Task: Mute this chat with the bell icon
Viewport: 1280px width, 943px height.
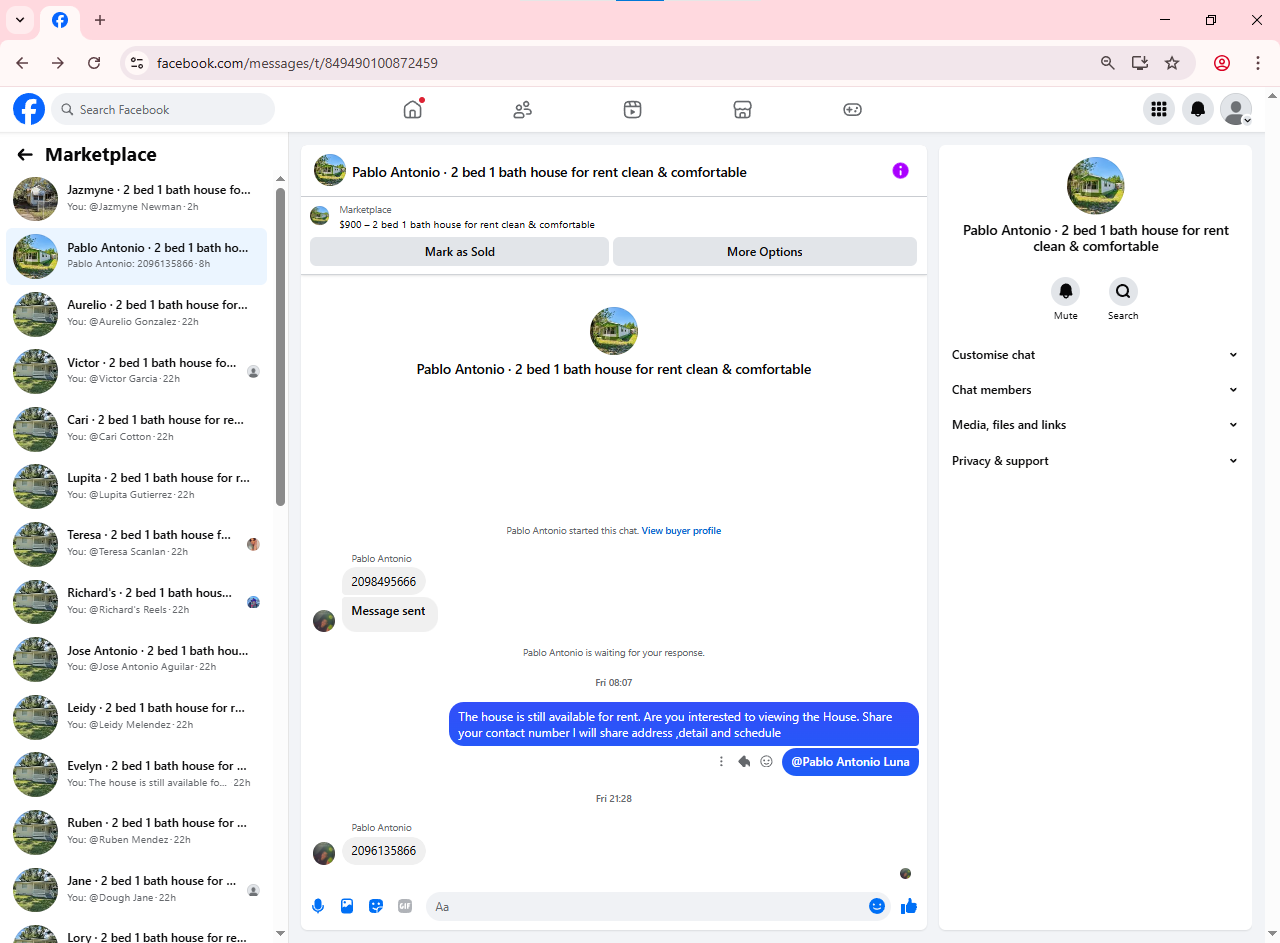Action: point(1066,292)
